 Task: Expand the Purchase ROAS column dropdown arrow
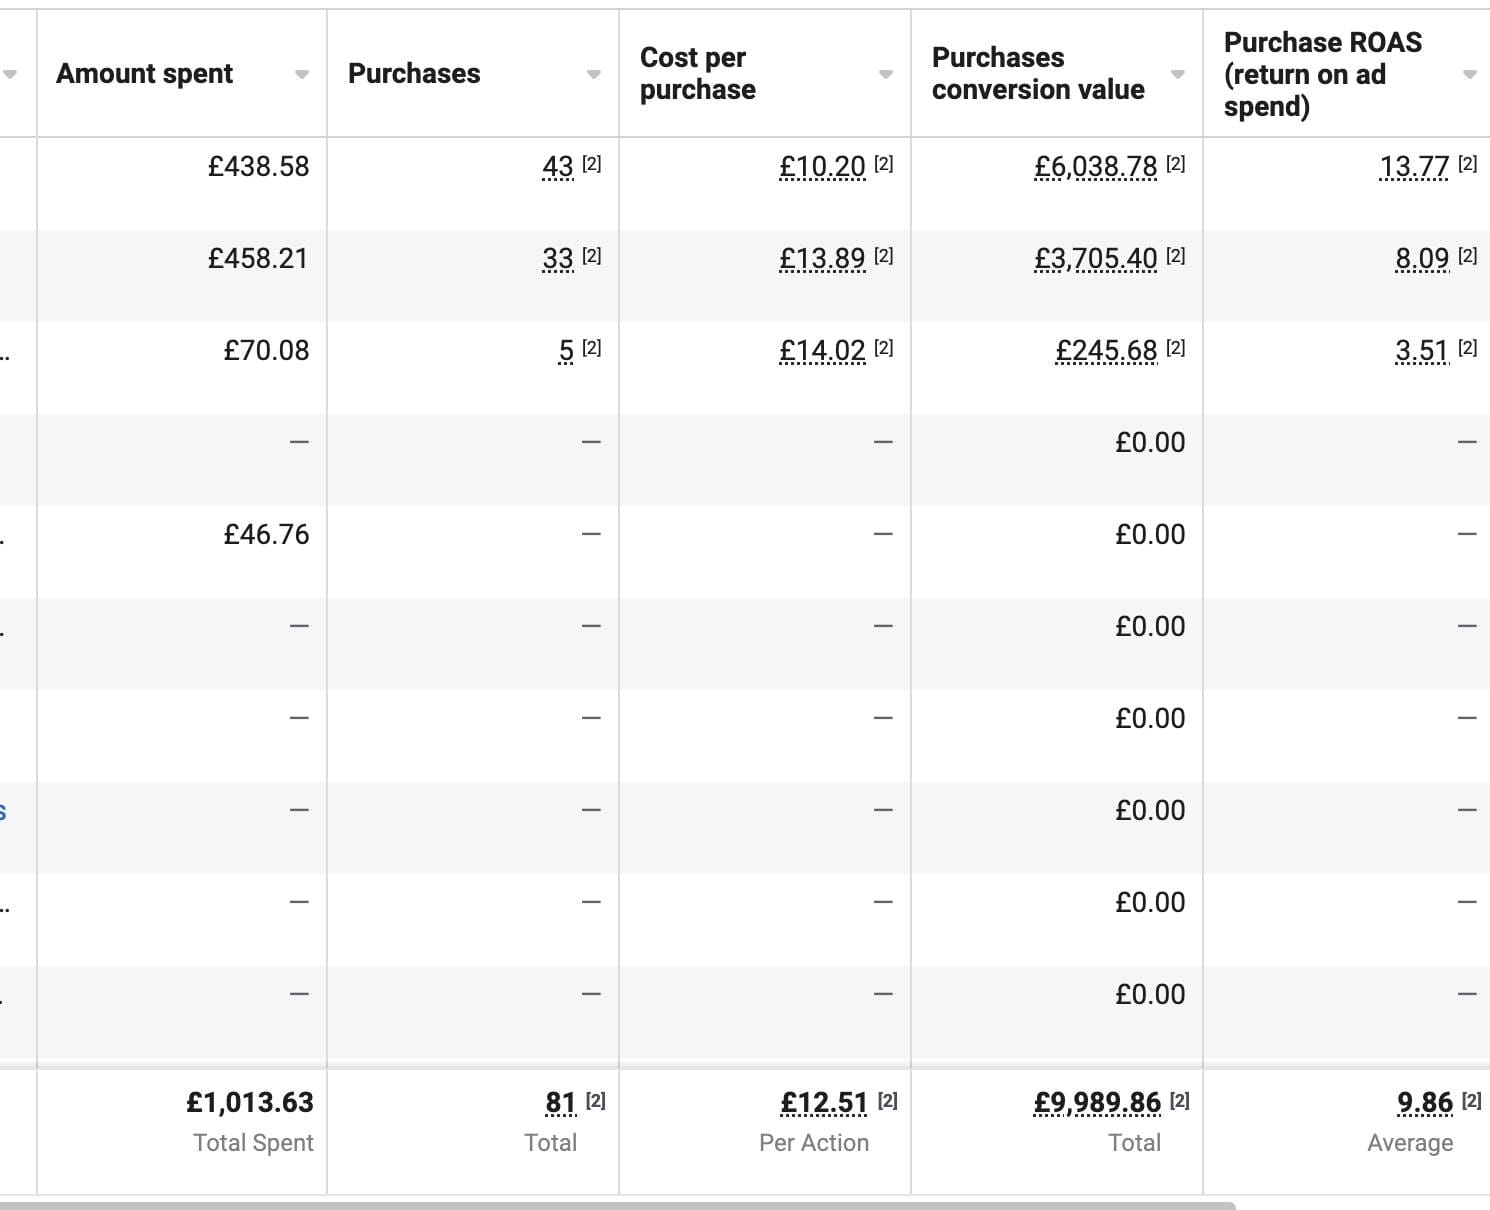1469,75
